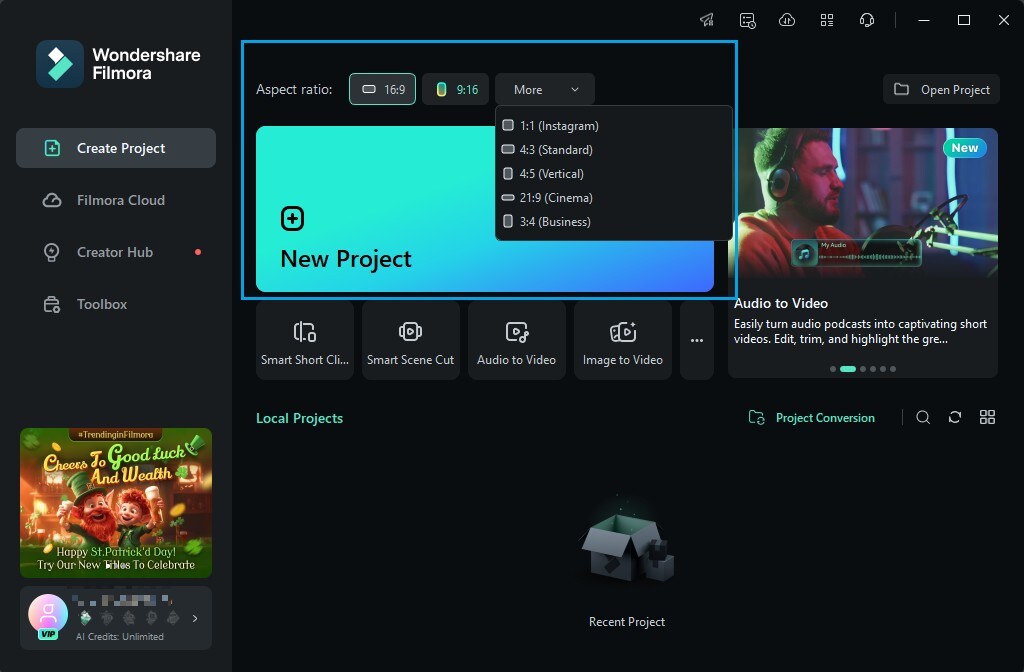This screenshot has height=672, width=1024.
Task: Select the 16:9 aspect ratio
Action: pos(382,89)
